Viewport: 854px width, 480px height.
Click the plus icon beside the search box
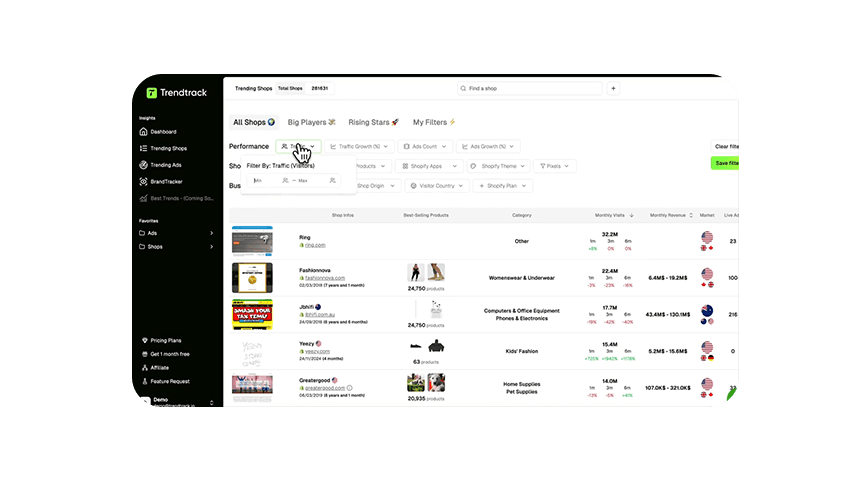pyautogui.click(x=613, y=88)
